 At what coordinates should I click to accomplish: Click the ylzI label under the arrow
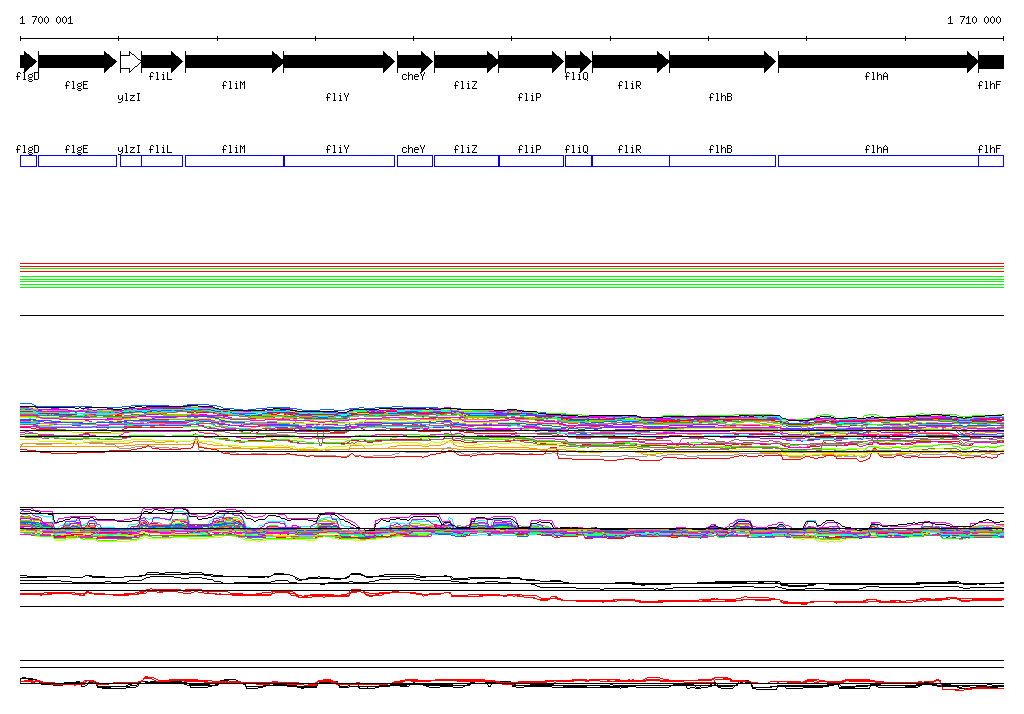pyautogui.click(x=129, y=97)
